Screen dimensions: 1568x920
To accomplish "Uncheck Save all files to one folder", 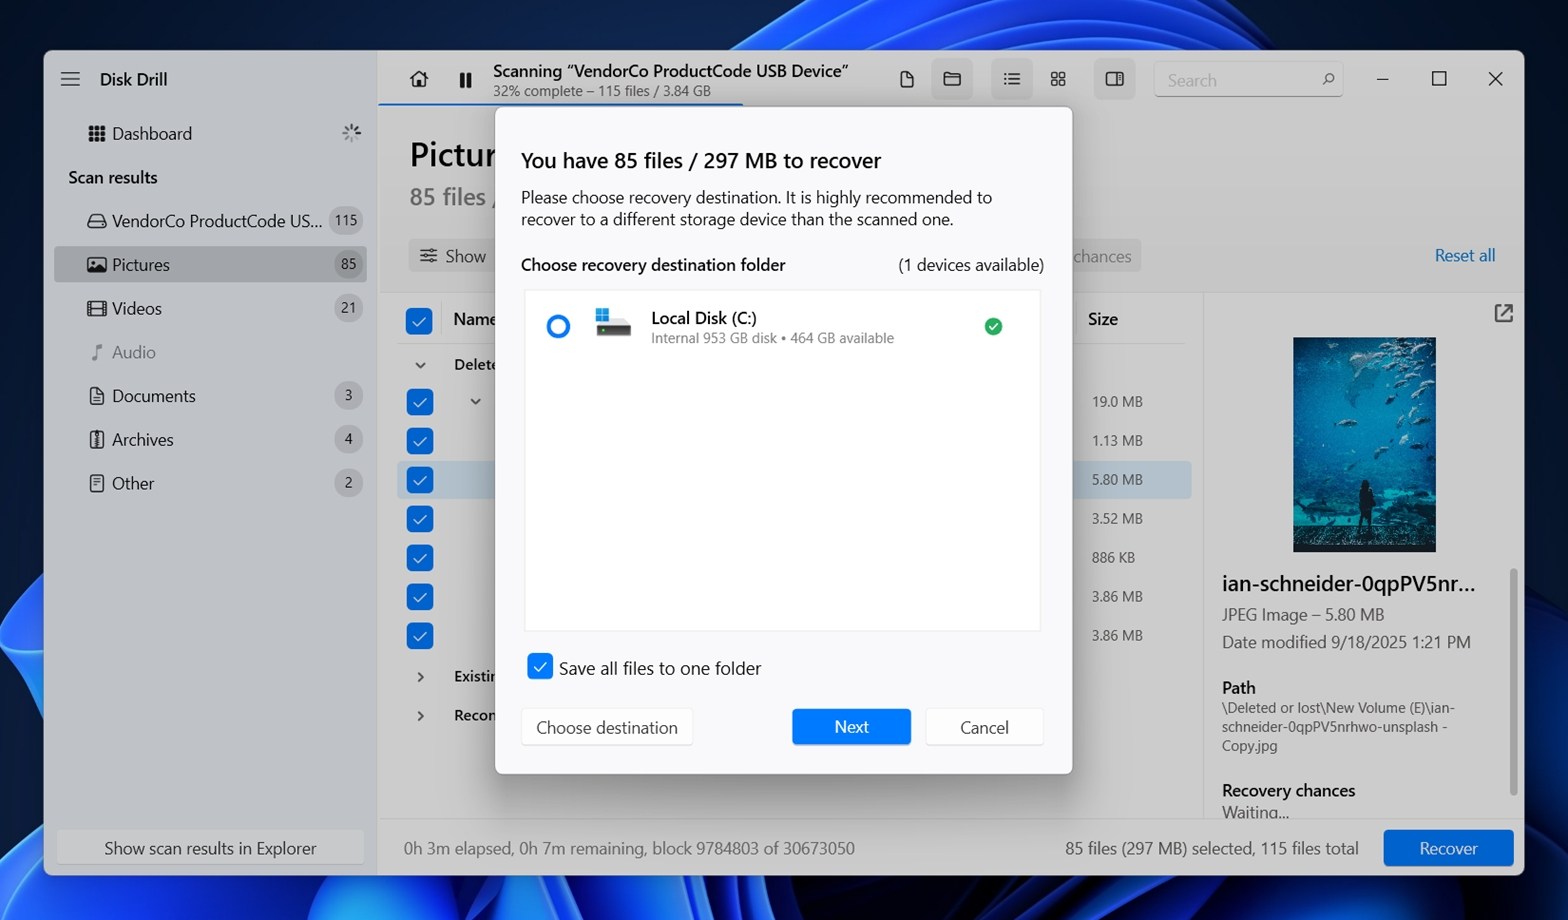I will [540, 667].
